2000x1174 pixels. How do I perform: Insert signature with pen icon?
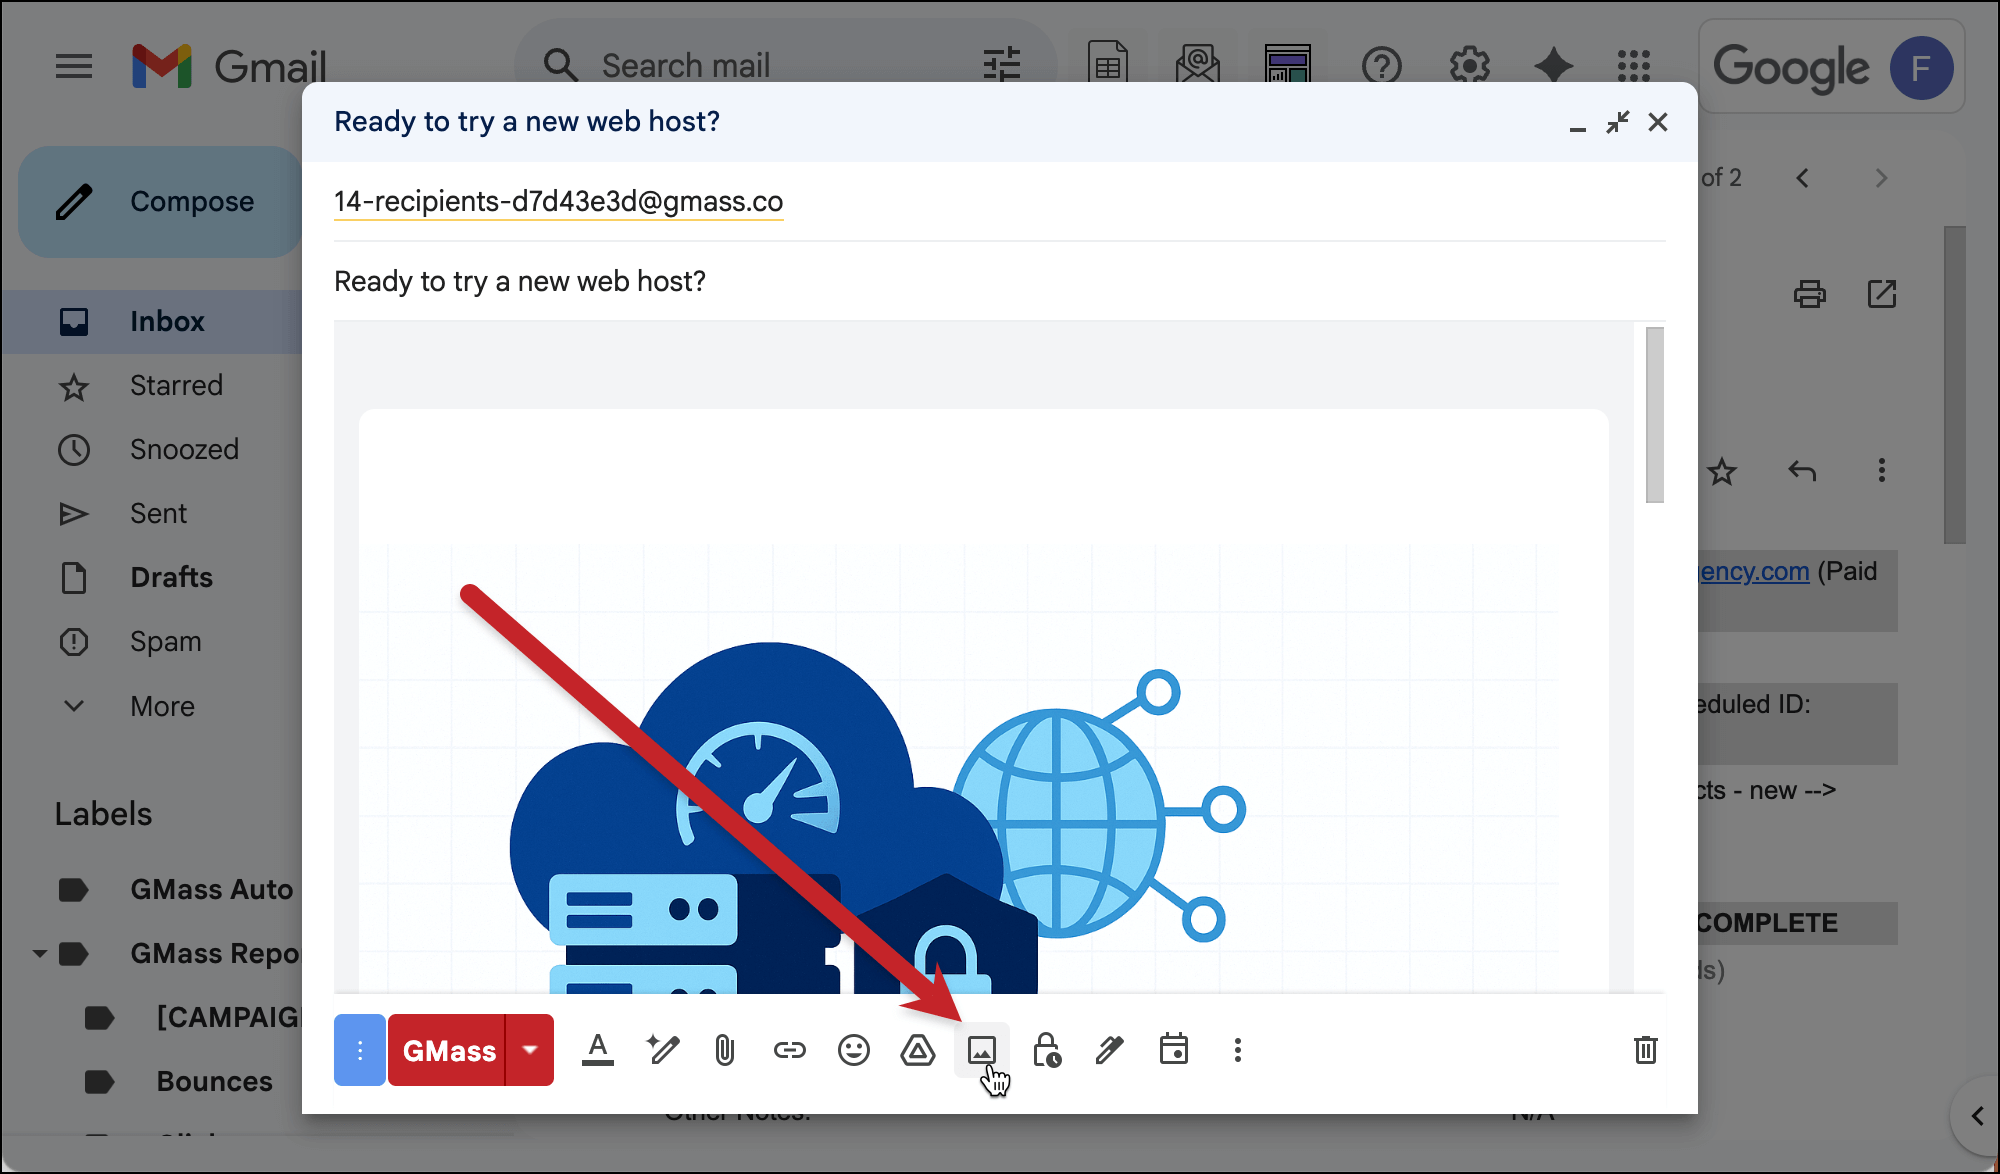[x=1109, y=1050]
